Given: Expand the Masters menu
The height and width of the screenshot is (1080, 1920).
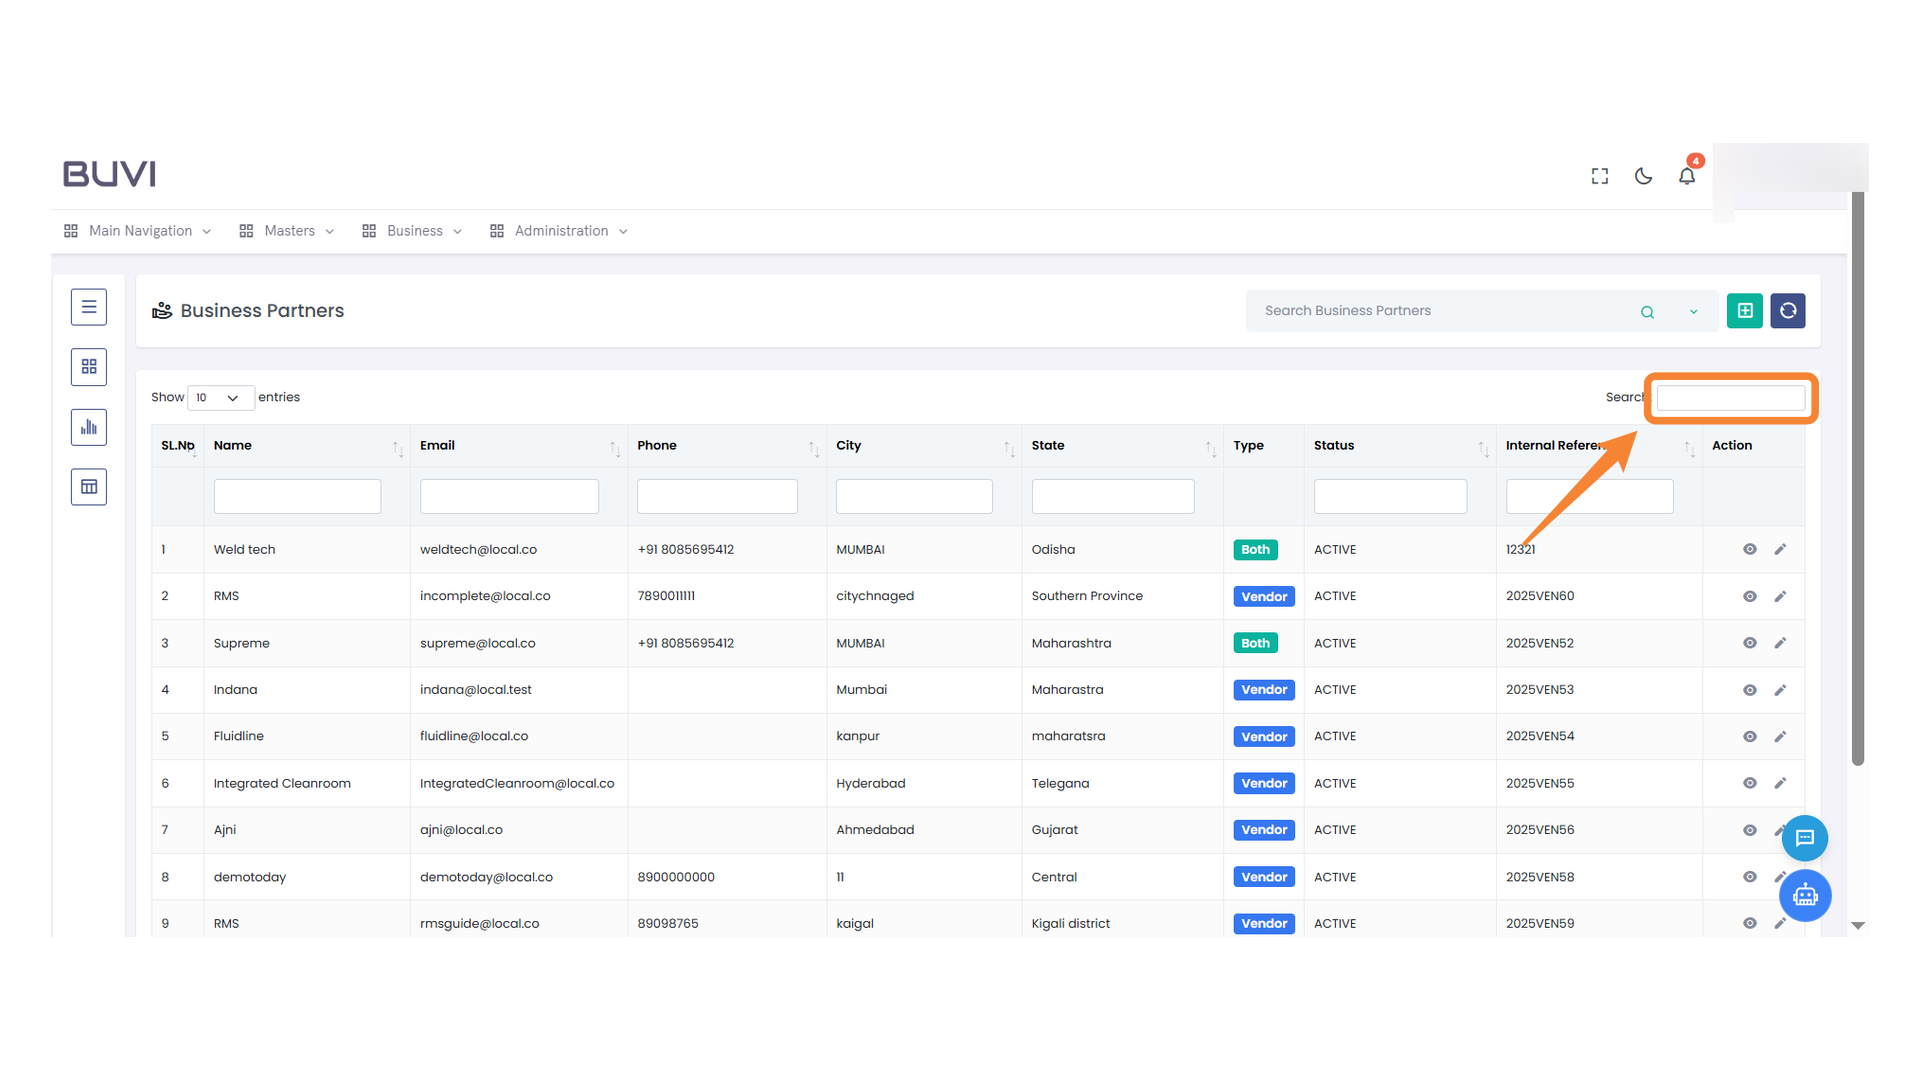Looking at the screenshot, I should 288,231.
